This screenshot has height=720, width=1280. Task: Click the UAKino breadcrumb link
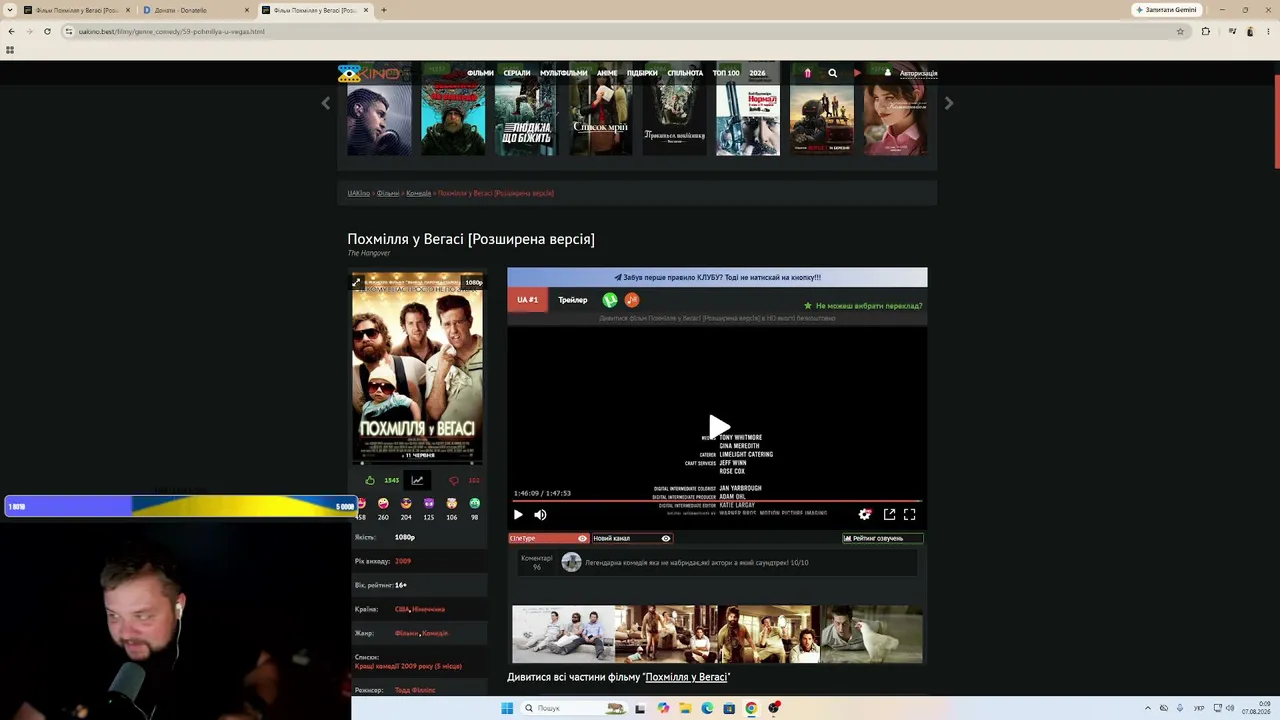point(358,193)
